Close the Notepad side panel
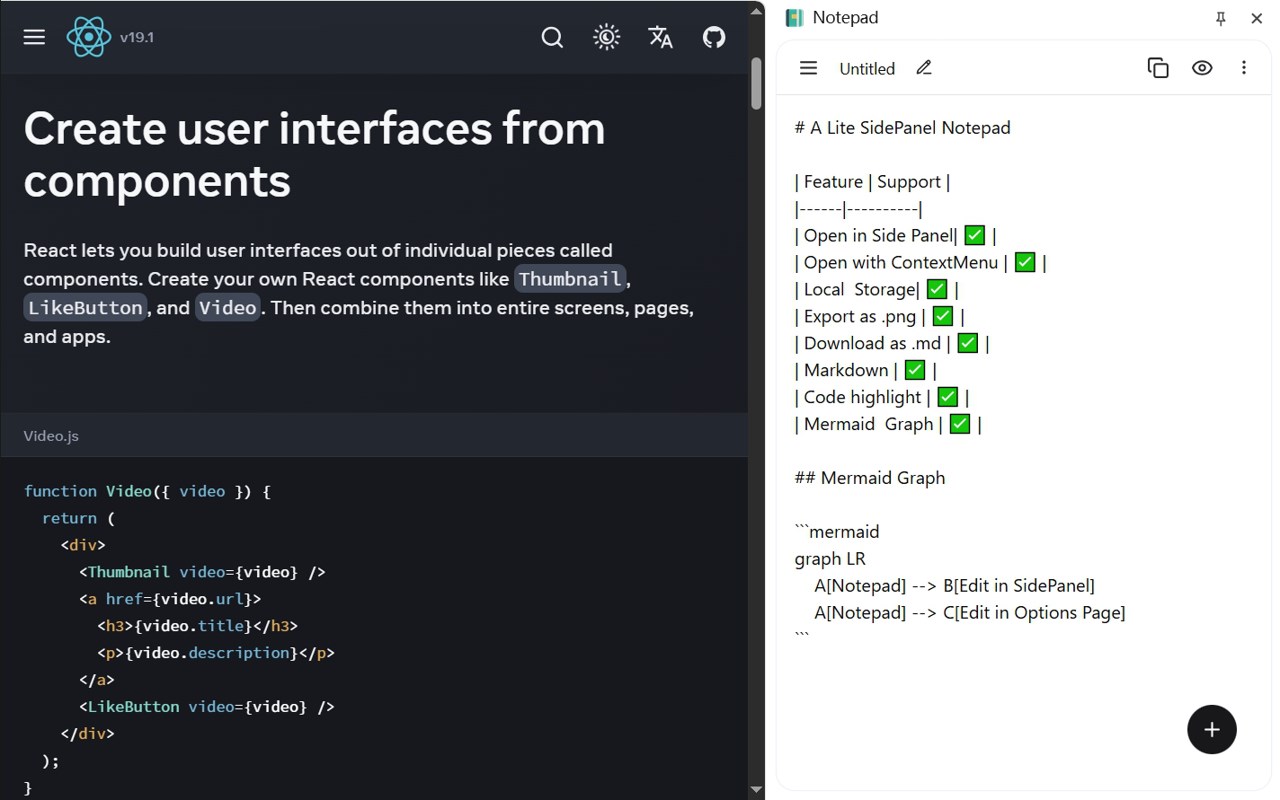This screenshot has height=800, width=1280. [1257, 18]
